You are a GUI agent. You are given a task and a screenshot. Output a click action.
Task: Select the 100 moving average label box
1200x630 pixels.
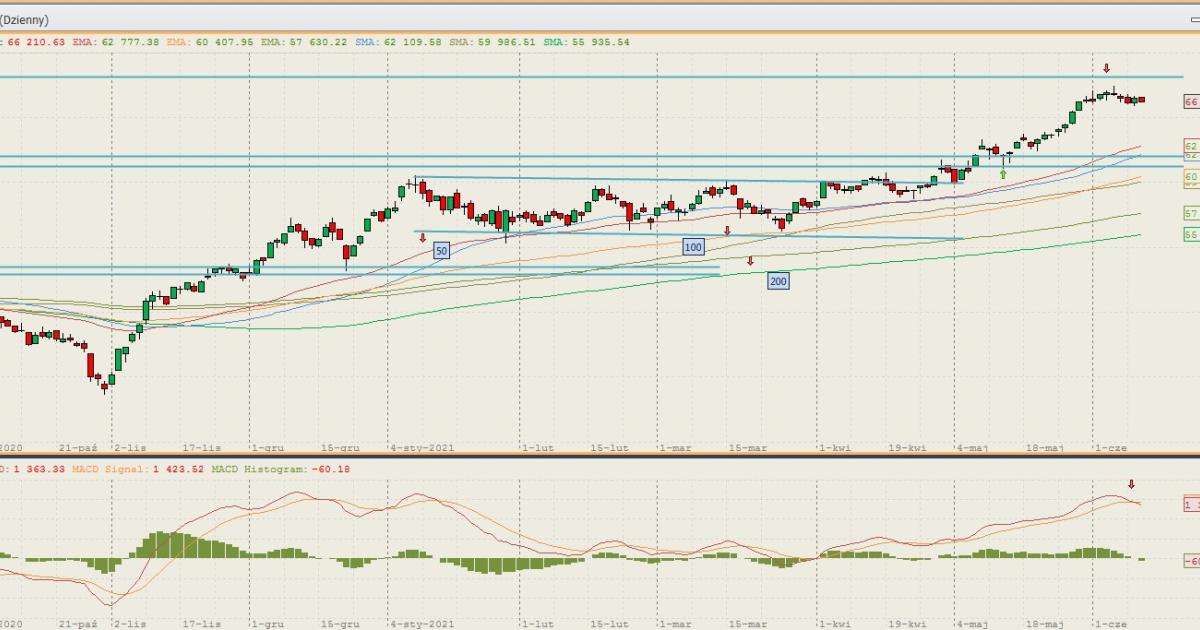tap(693, 247)
